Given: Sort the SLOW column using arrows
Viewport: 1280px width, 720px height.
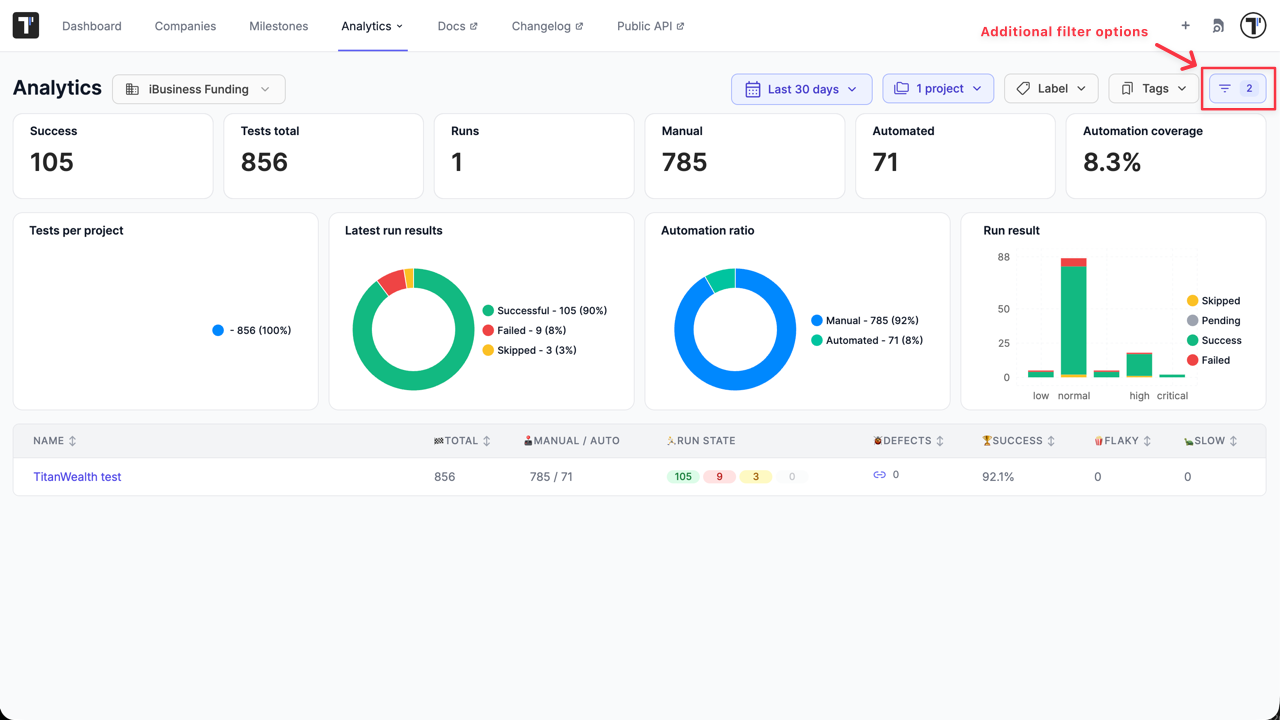Looking at the screenshot, I should pos(1233,441).
